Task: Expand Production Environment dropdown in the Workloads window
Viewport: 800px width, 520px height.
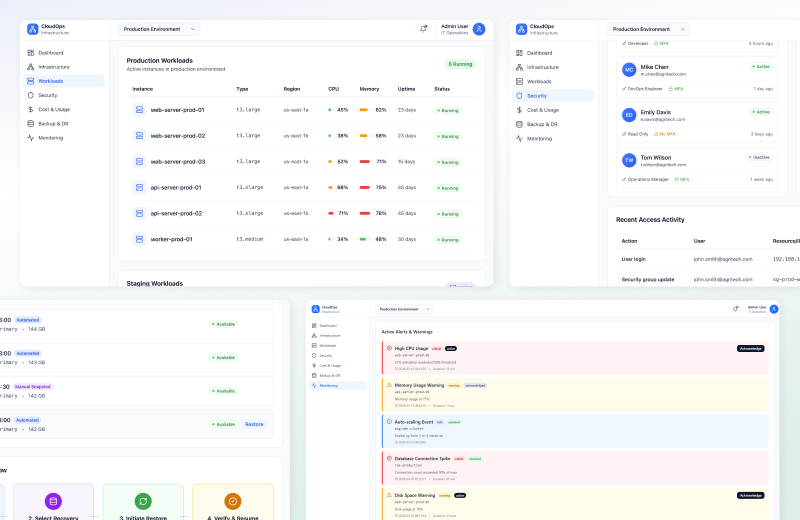Action: pyautogui.click(x=159, y=29)
